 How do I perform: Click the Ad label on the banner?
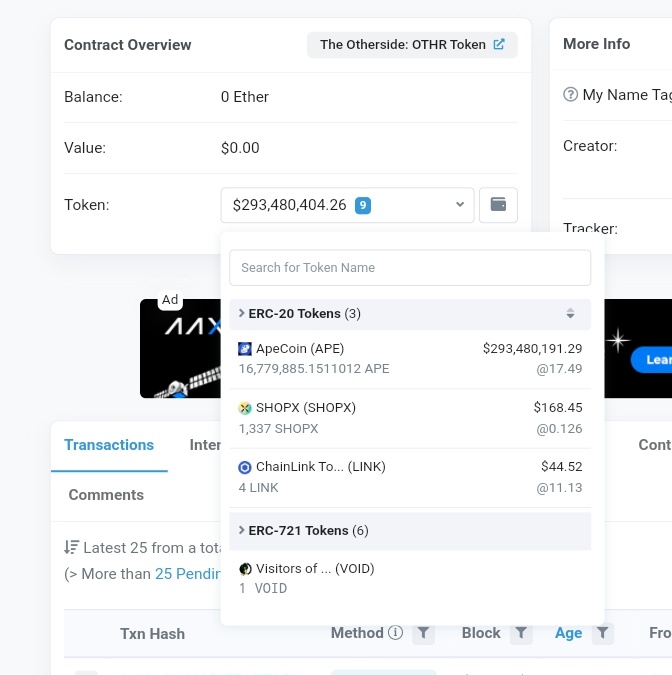tap(170, 300)
